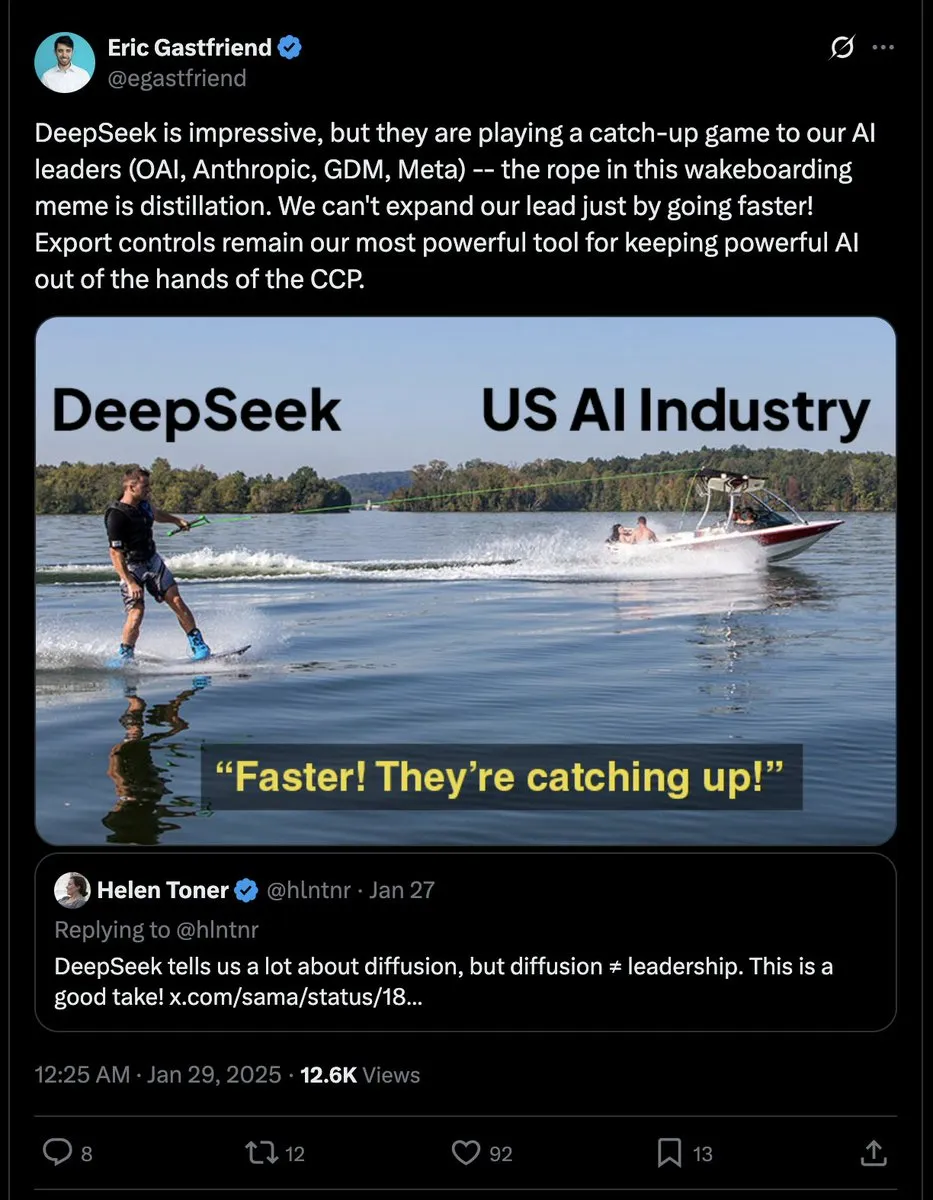
Task: View the 12.6K Views analytics
Action: pos(360,1074)
